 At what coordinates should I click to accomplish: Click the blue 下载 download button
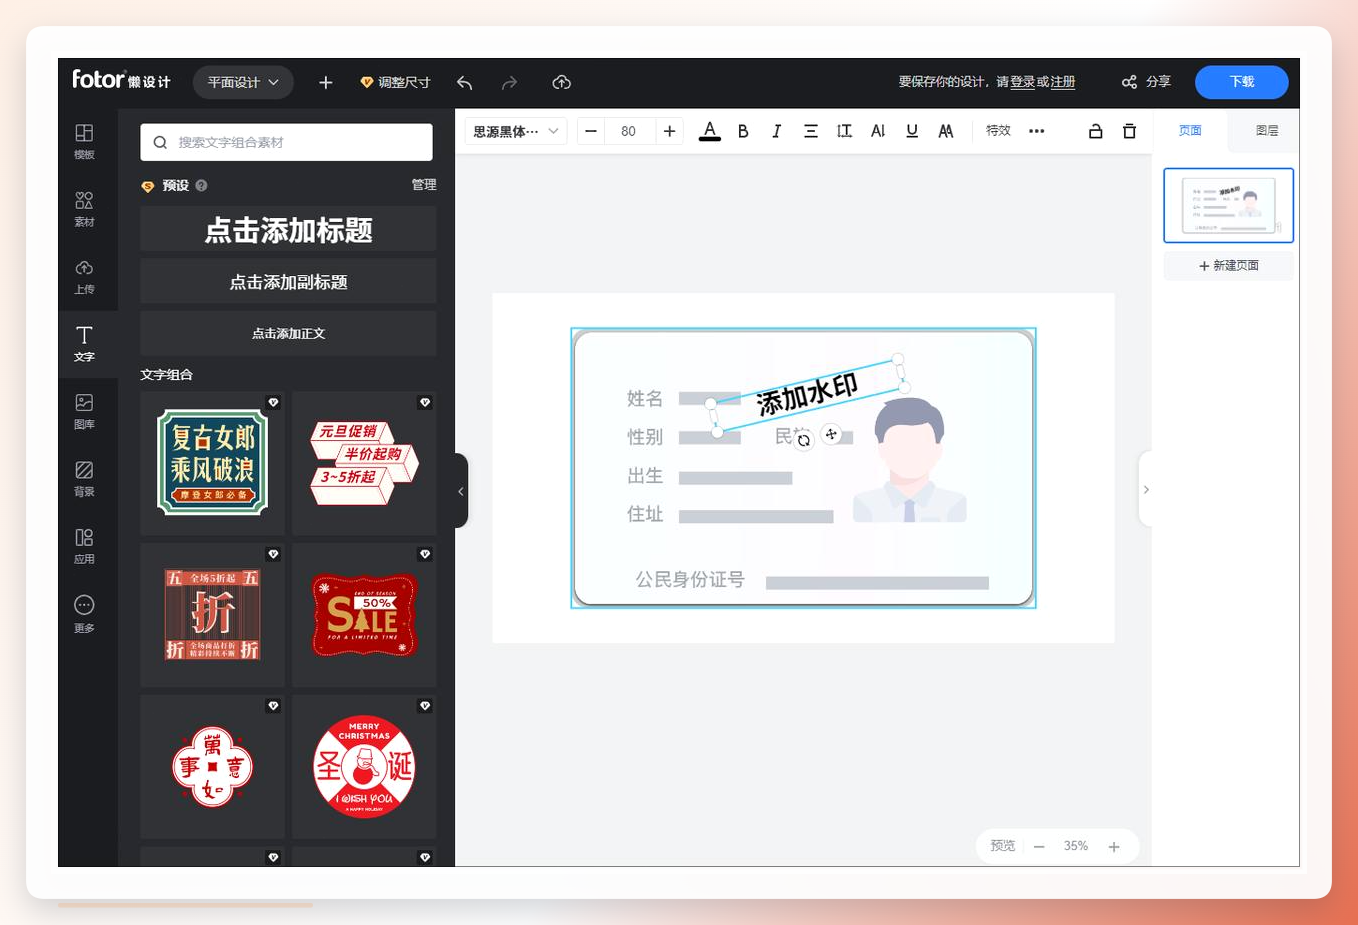1242,82
